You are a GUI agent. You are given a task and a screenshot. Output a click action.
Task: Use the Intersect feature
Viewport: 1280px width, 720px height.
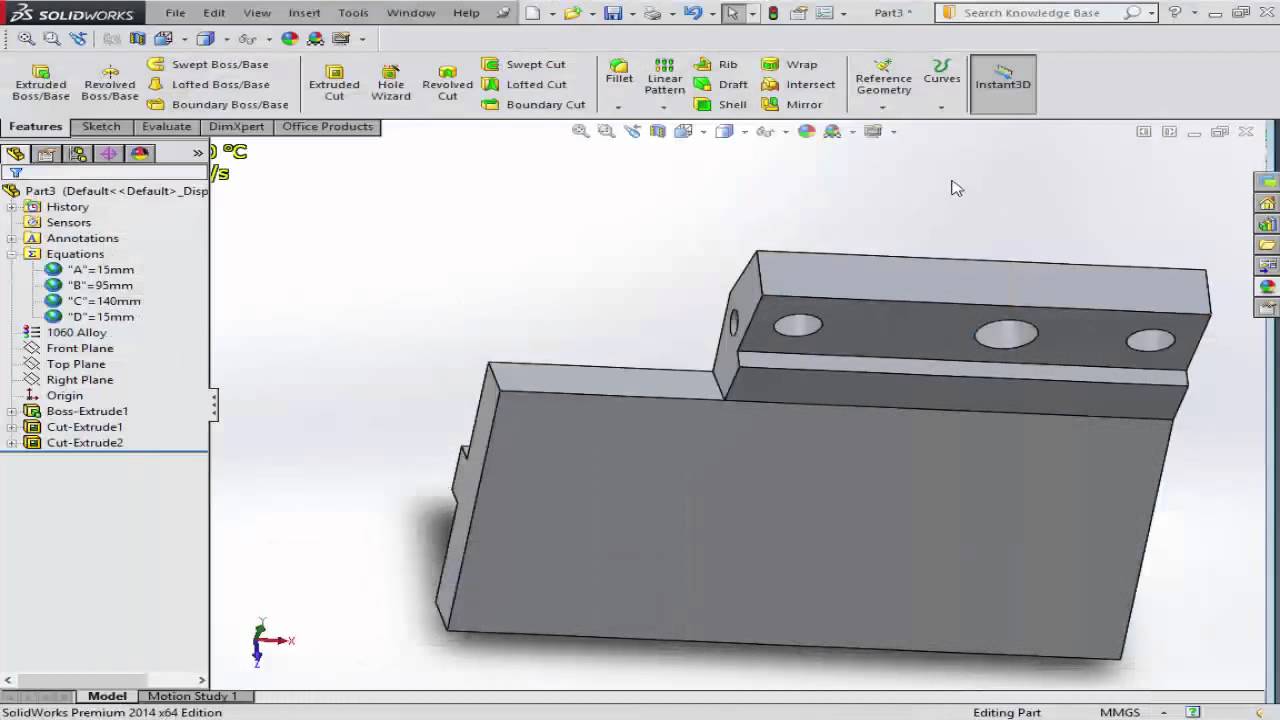pyautogui.click(x=798, y=84)
